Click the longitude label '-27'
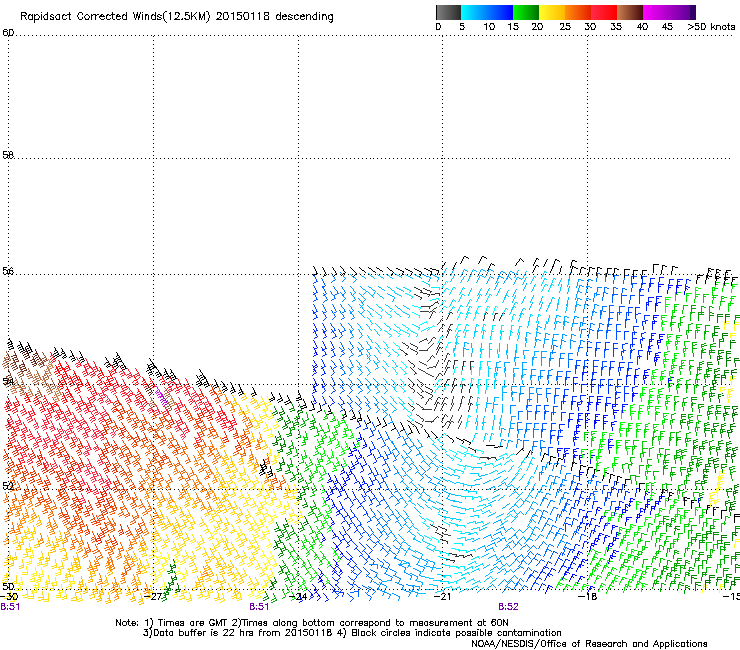 coord(154,597)
